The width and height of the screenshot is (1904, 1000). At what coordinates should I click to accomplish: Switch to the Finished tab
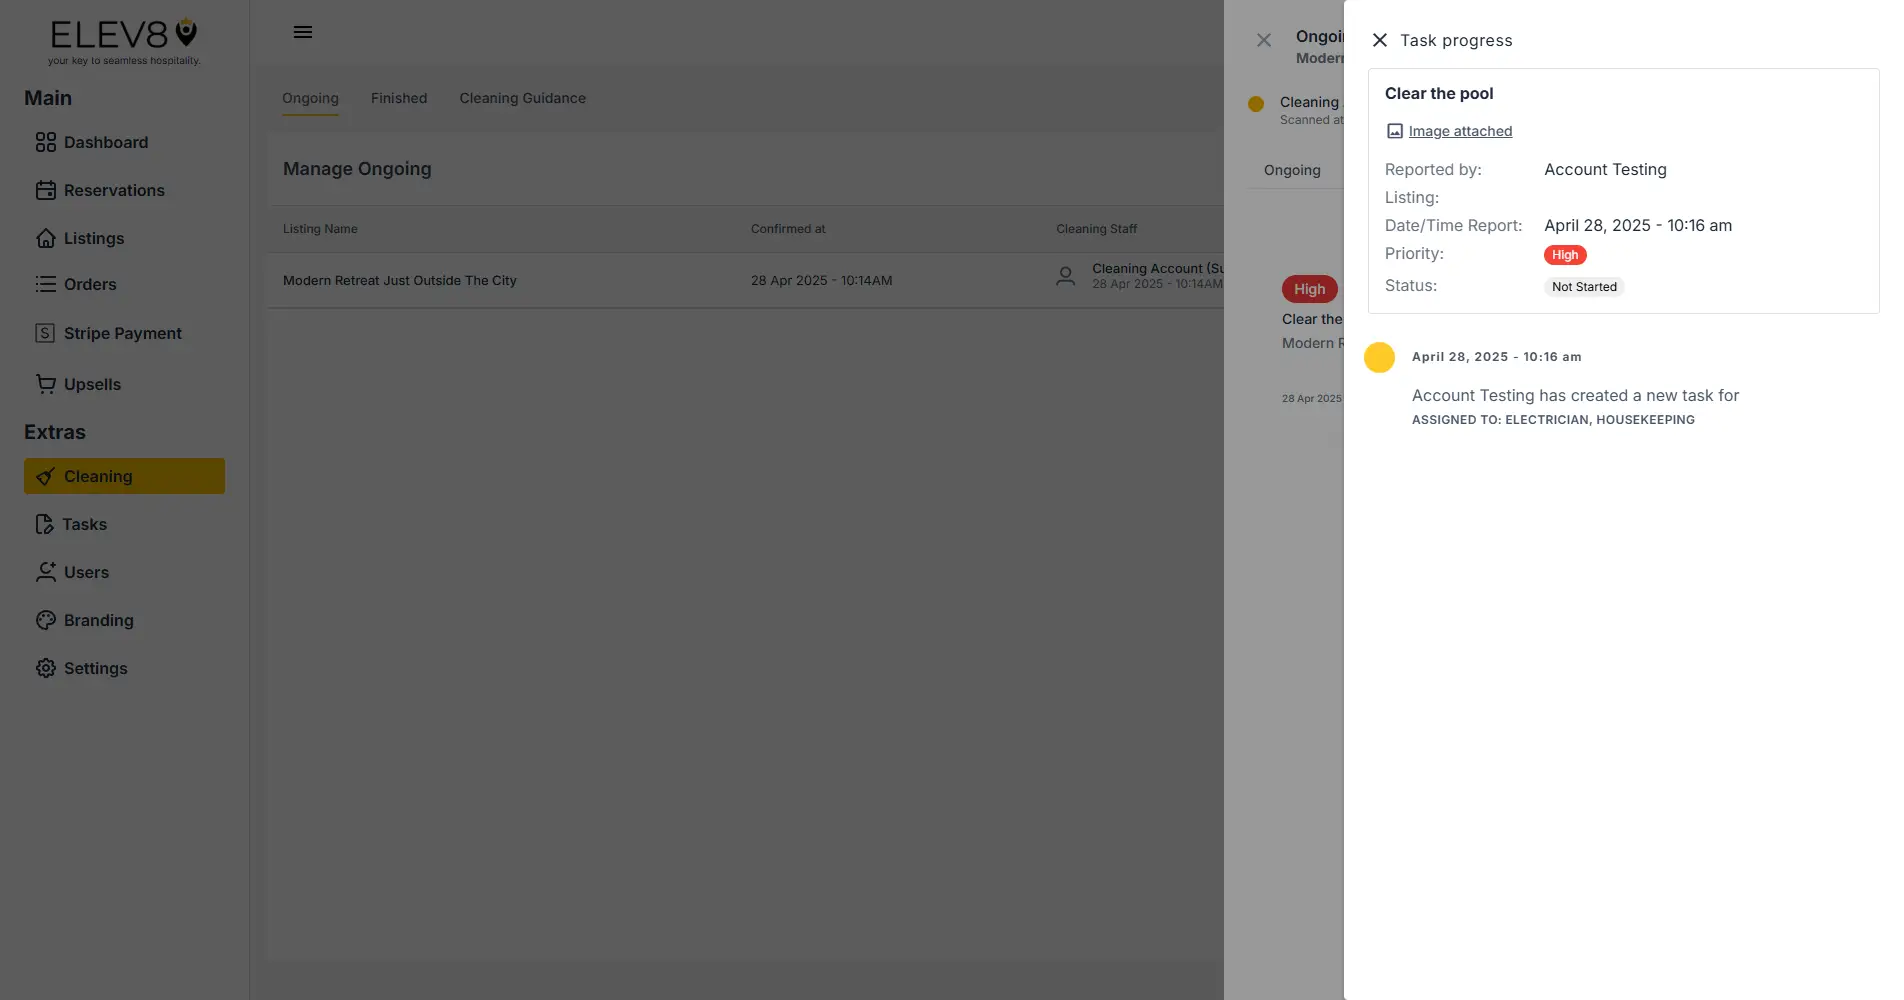tap(398, 98)
